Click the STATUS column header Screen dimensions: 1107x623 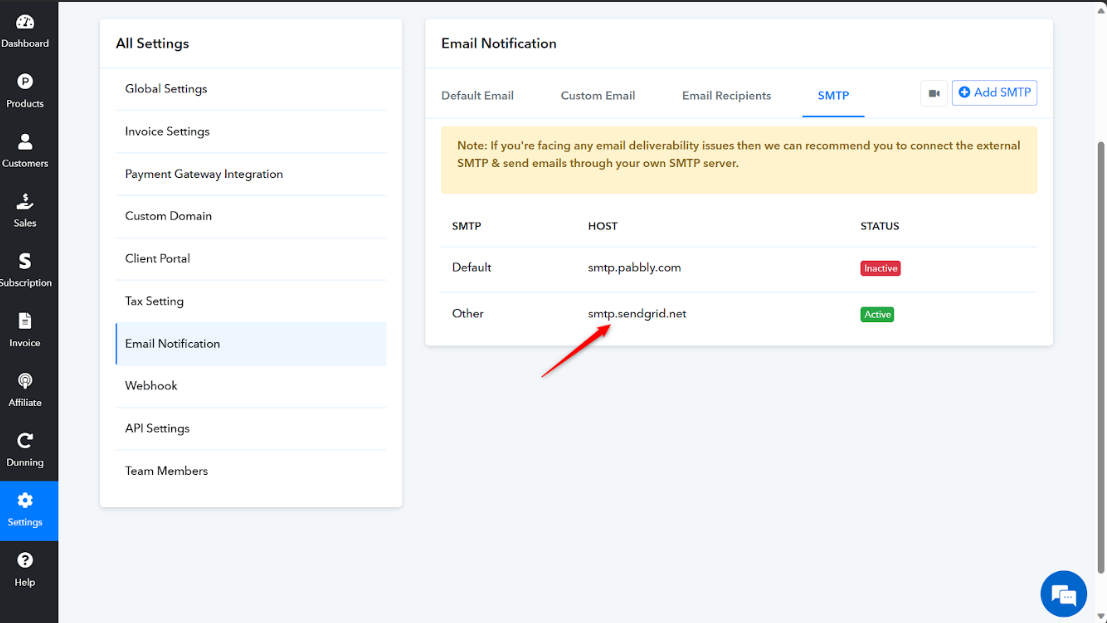(x=879, y=226)
